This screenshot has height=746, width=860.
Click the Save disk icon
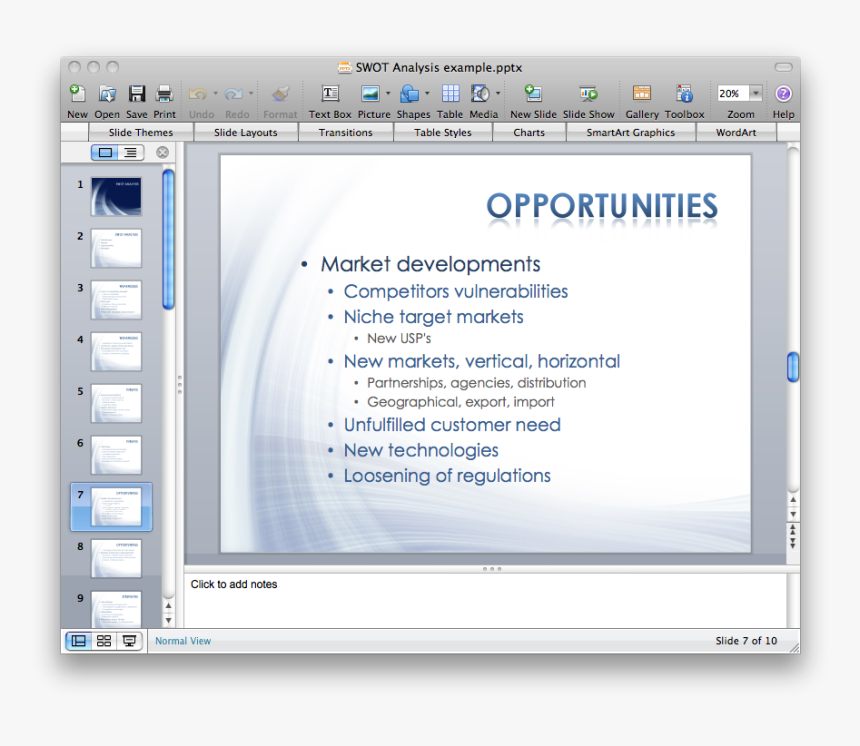click(x=137, y=94)
